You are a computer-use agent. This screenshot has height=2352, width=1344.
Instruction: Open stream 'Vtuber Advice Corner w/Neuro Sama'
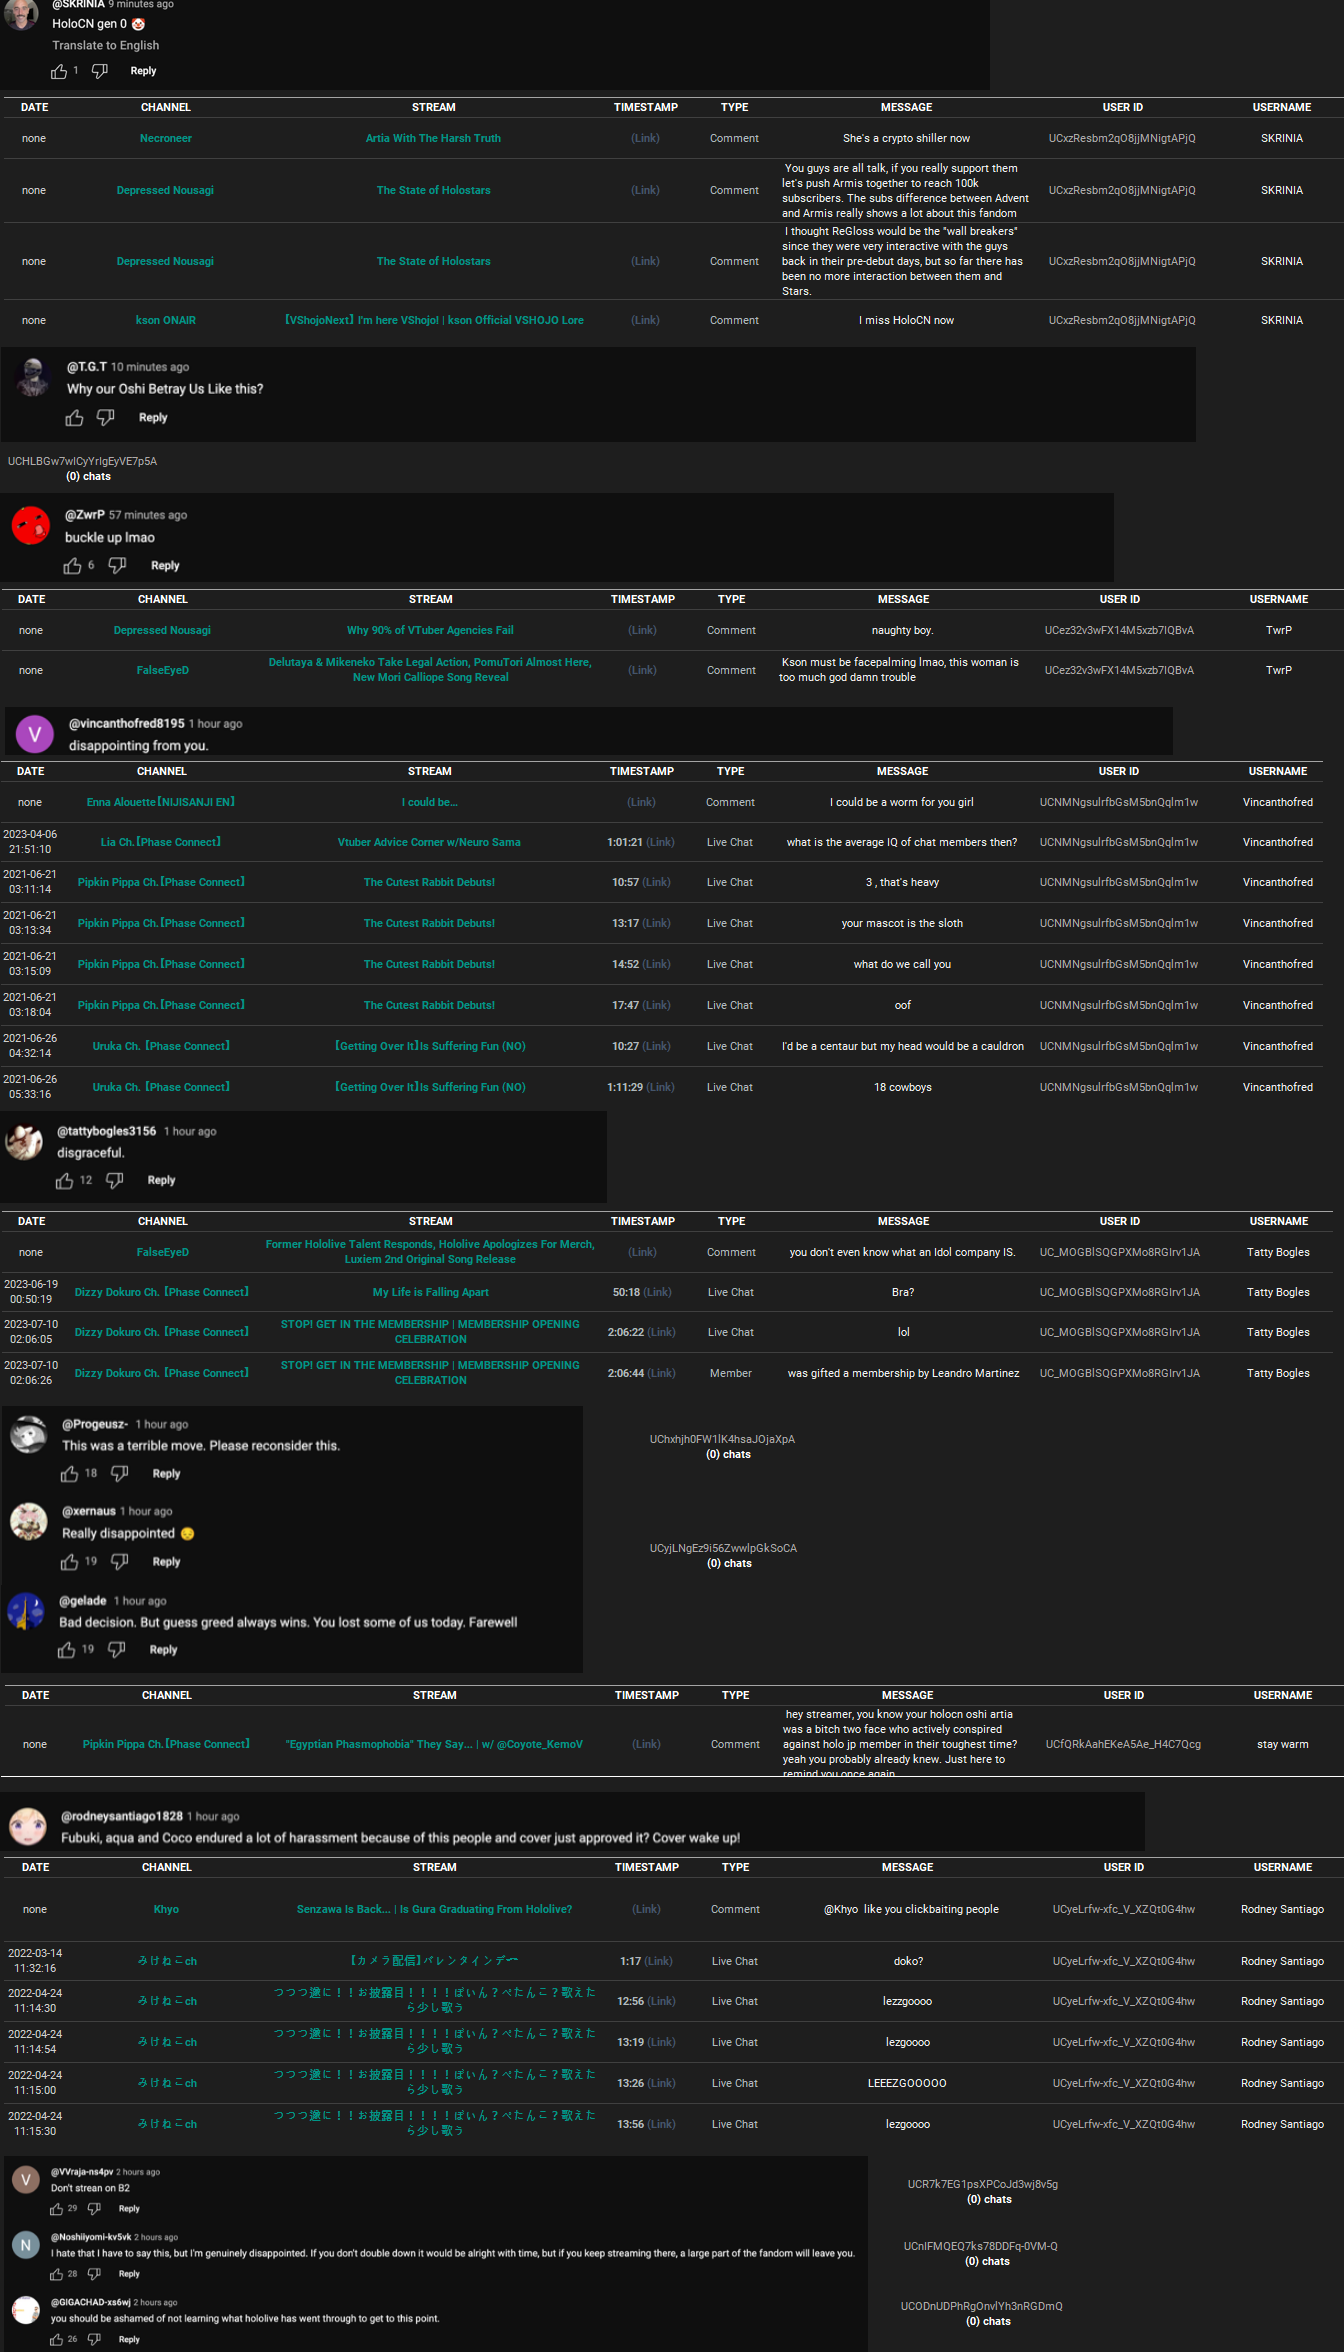point(429,843)
